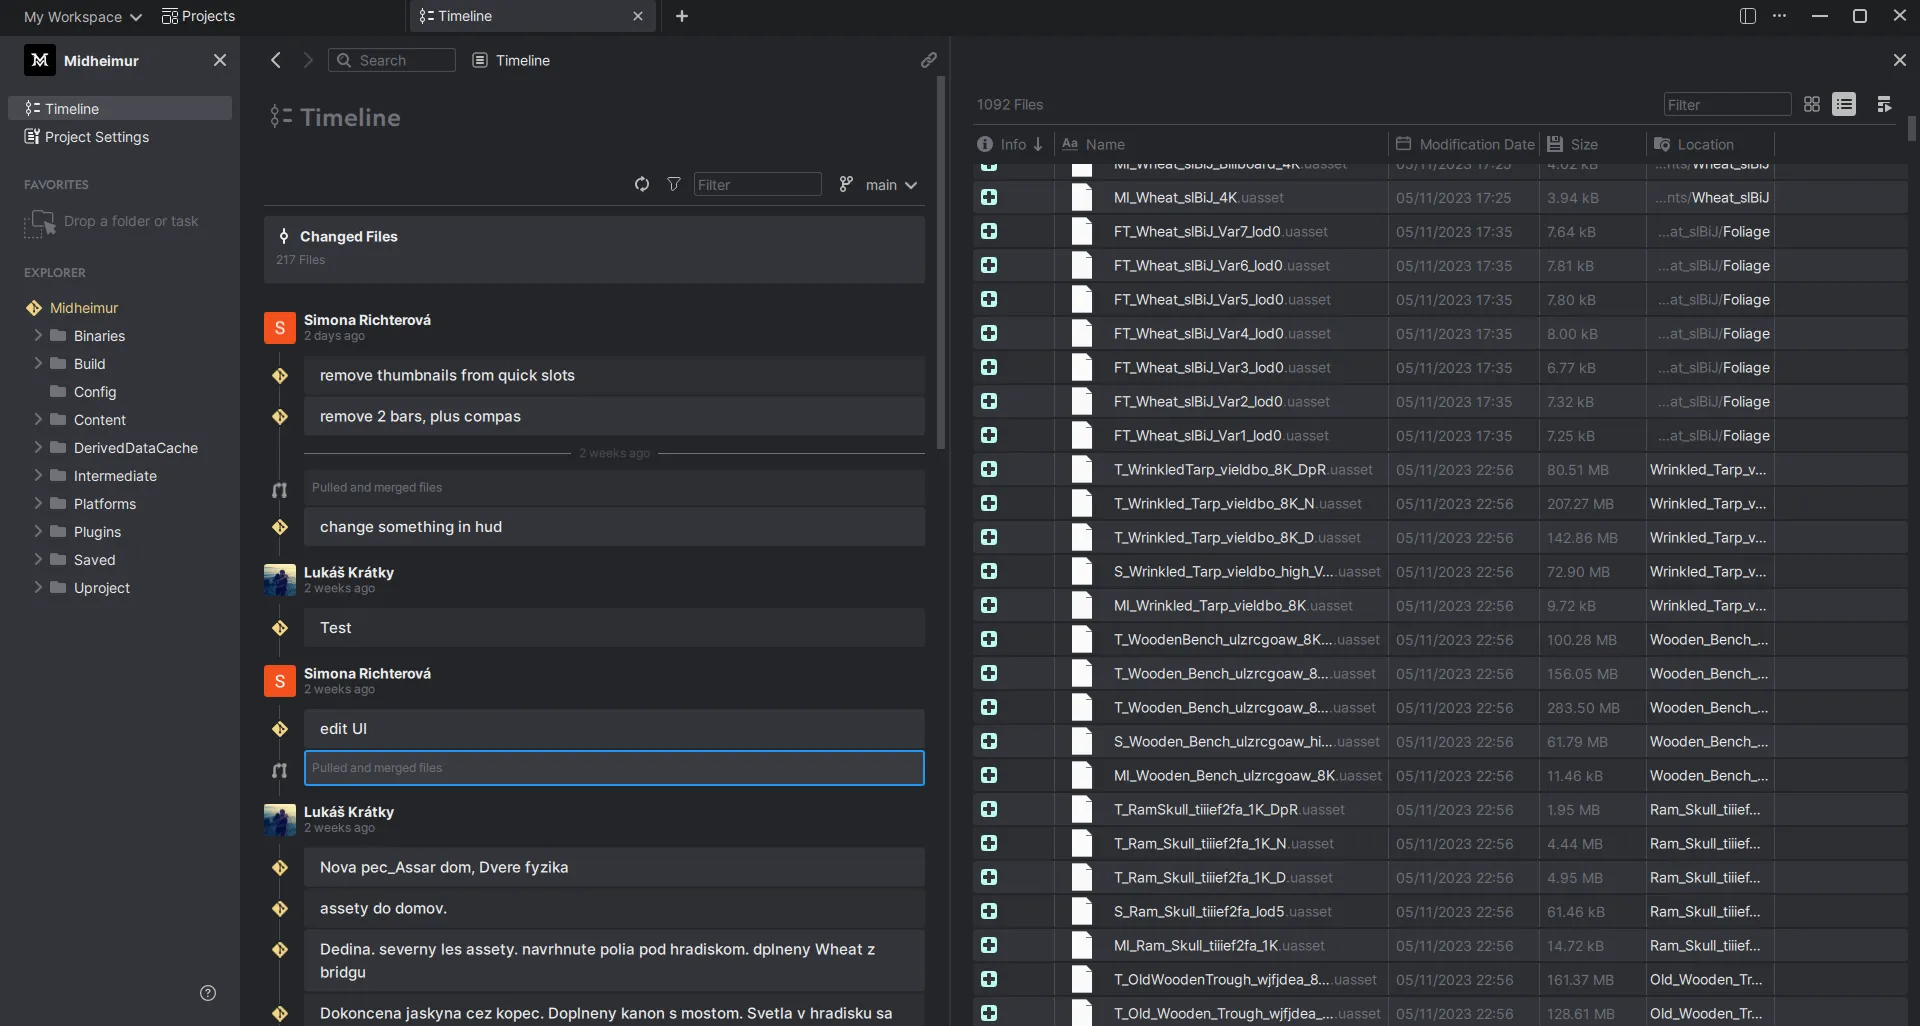Open the filter funnel icon next to refresh

(x=674, y=184)
